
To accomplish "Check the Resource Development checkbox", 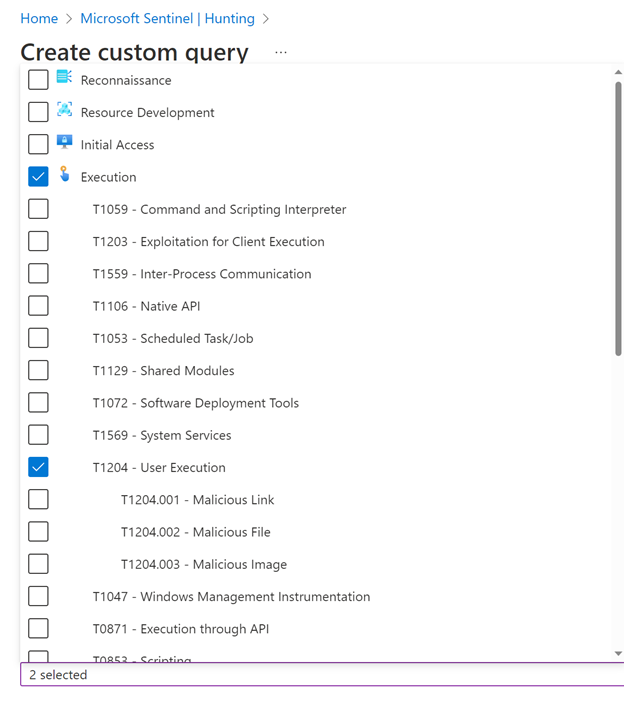I will pyautogui.click(x=38, y=112).
